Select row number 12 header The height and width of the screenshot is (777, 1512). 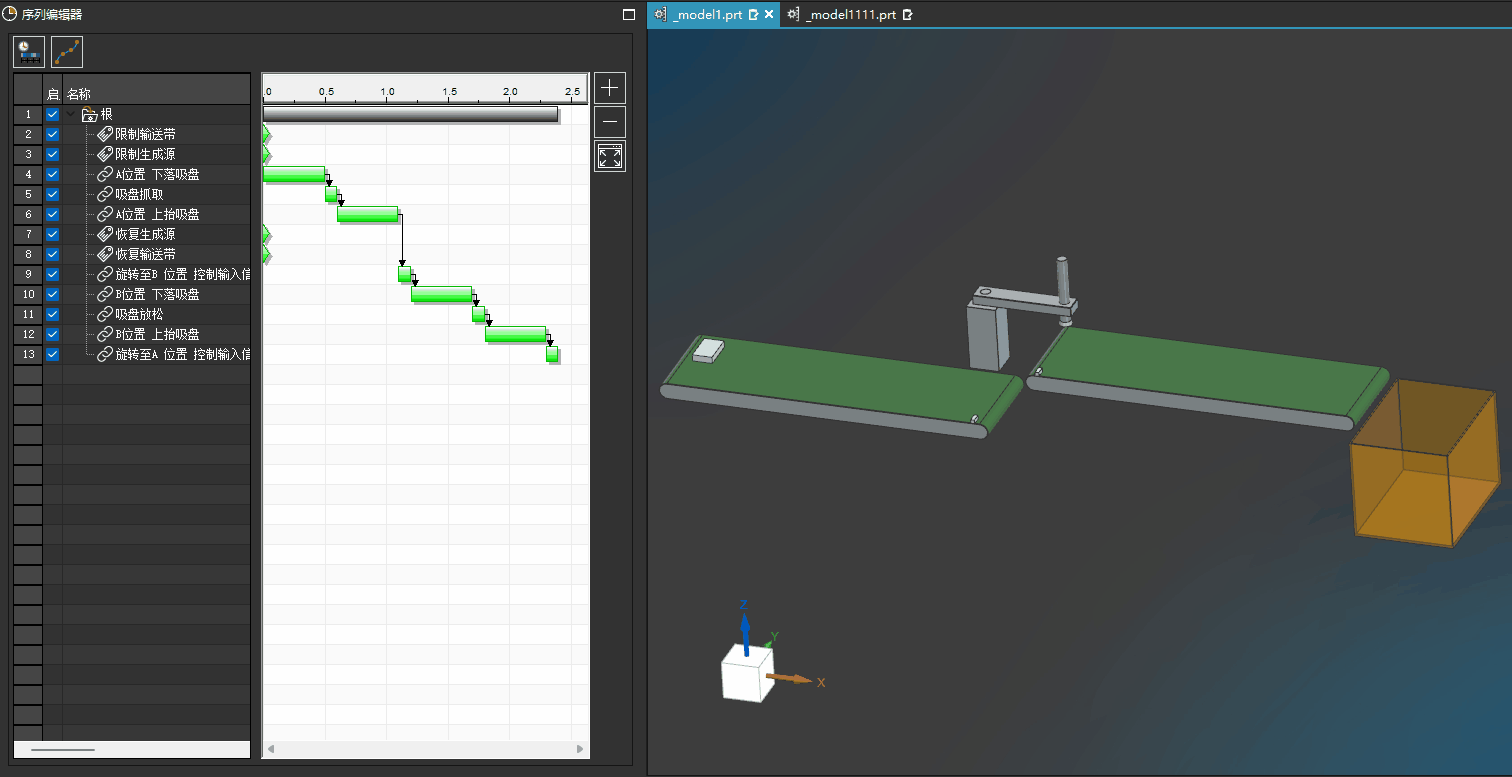point(28,334)
